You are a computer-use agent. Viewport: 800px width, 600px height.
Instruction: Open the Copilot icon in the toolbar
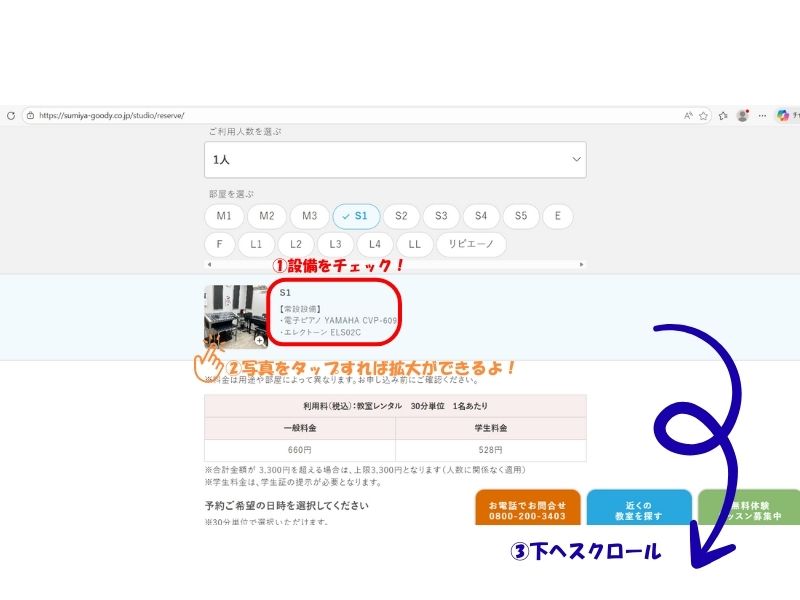pos(783,116)
